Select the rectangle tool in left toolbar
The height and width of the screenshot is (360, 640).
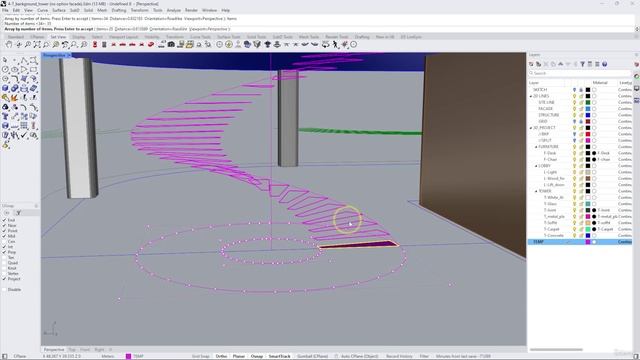coord(33,70)
